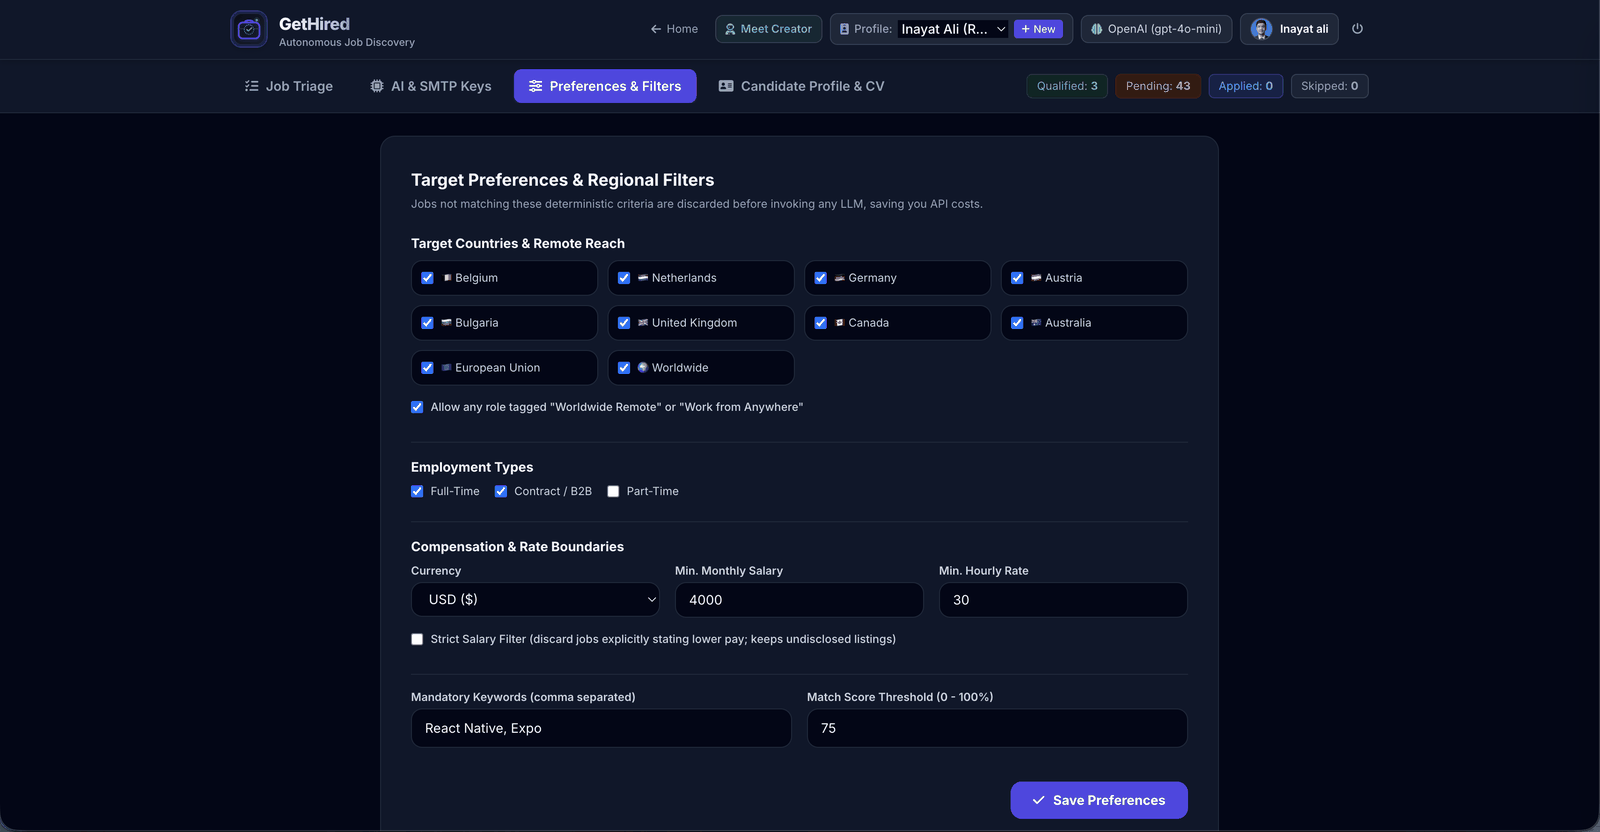Switch to Job Triage tab
1600x832 pixels.
click(288, 86)
